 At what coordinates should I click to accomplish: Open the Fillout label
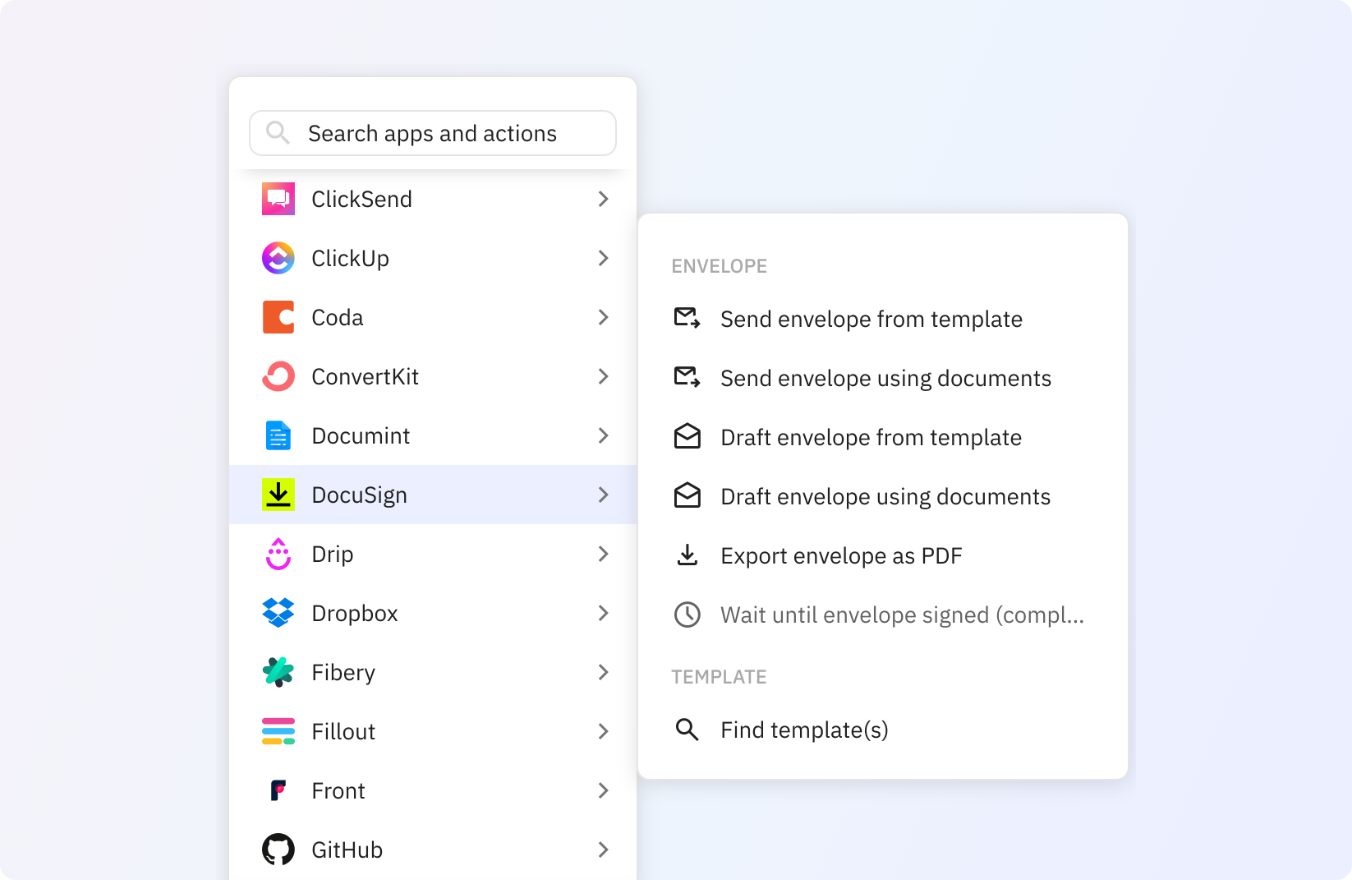pos(343,731)
